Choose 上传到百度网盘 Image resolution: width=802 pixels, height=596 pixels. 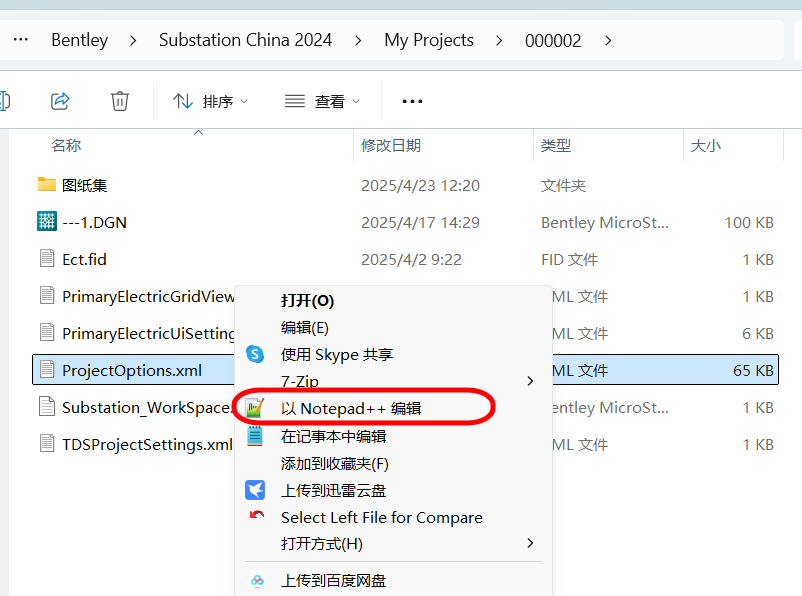[x=333, y=581]
